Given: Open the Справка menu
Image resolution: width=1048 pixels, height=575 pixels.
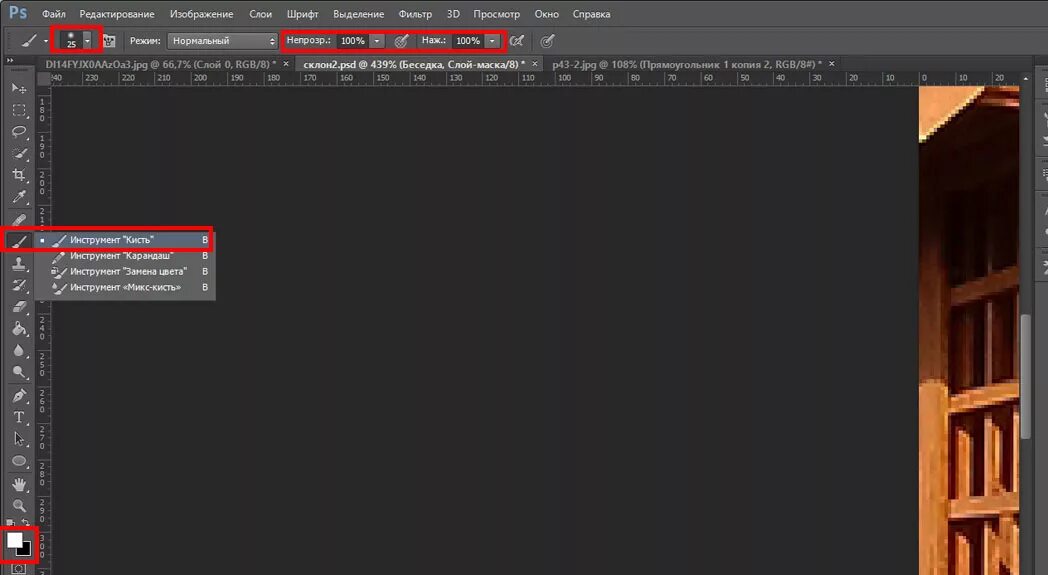Looking at the screenshot, I should tap(591, 14).
